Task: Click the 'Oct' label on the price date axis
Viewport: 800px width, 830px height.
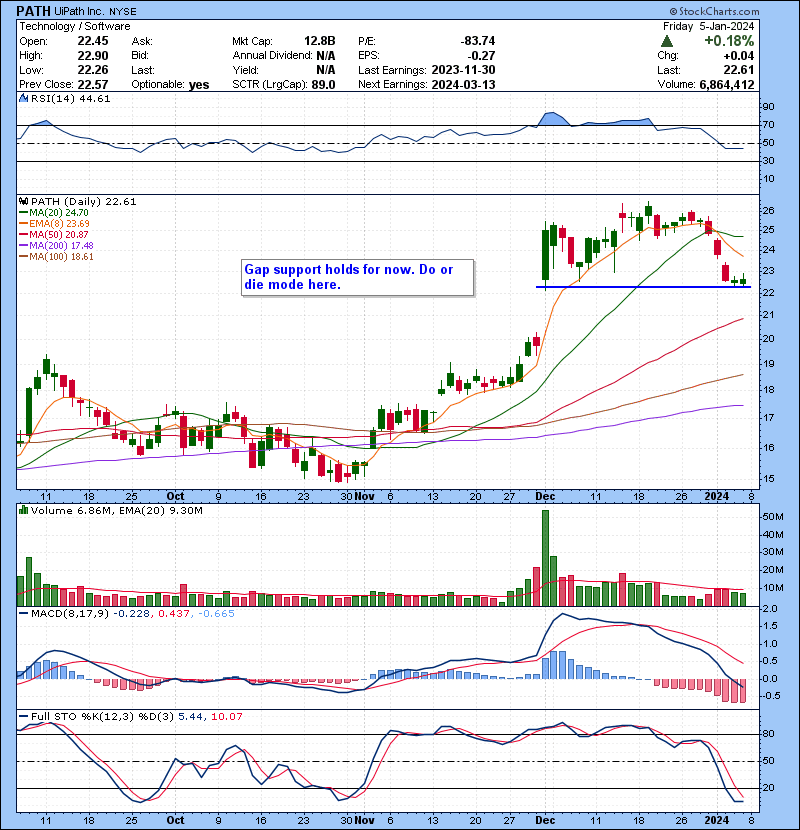Action: coord(175,497)
